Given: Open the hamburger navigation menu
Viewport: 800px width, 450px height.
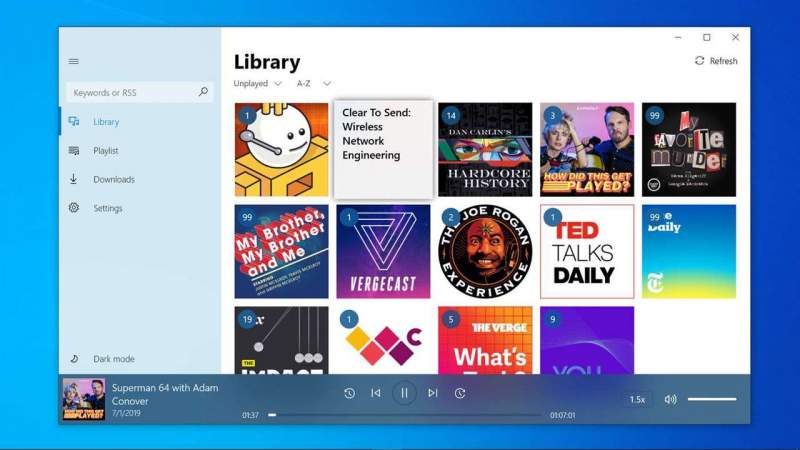Looking at the screenshot, I should click(73, 61).
